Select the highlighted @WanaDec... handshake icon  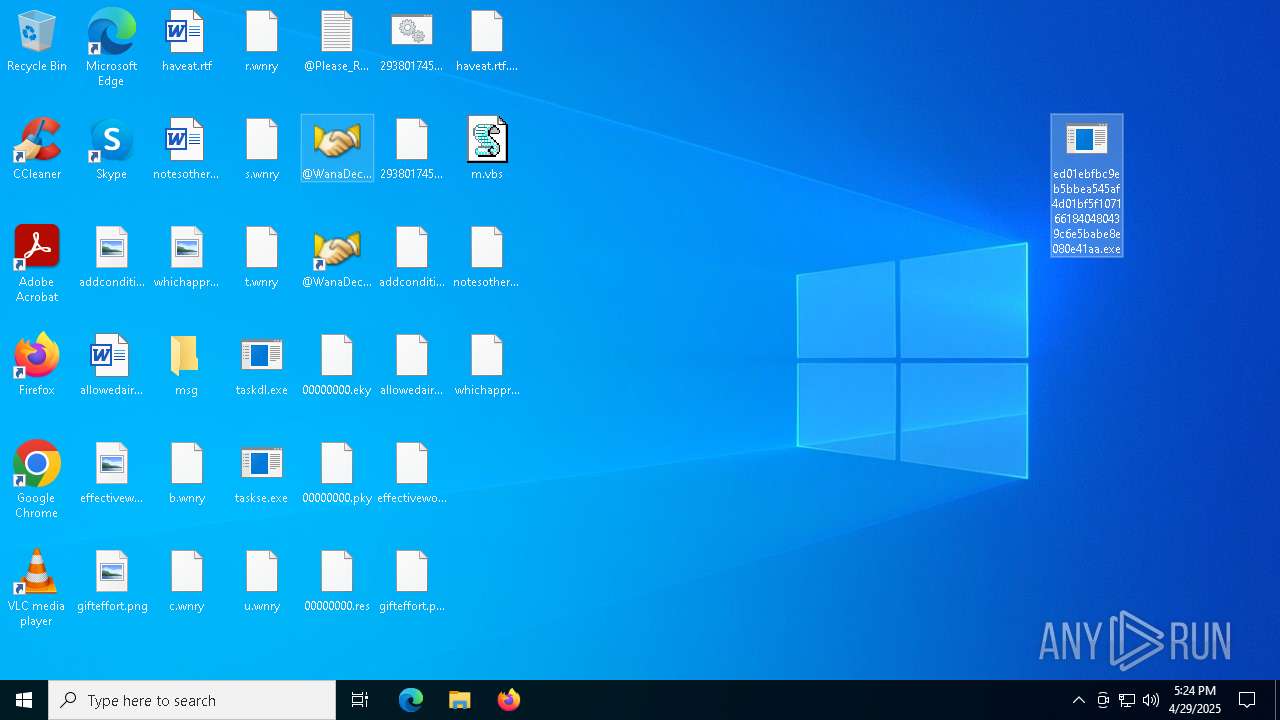coord(337,148)
